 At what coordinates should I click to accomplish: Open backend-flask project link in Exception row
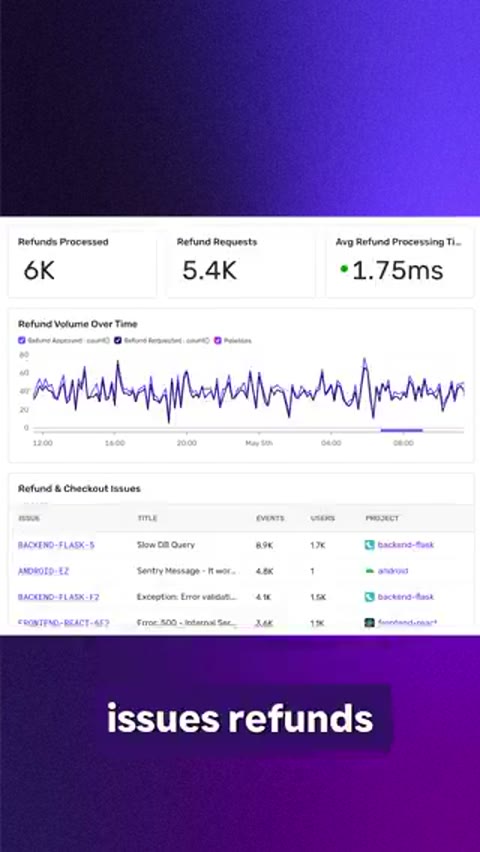[x=406, y=597]
